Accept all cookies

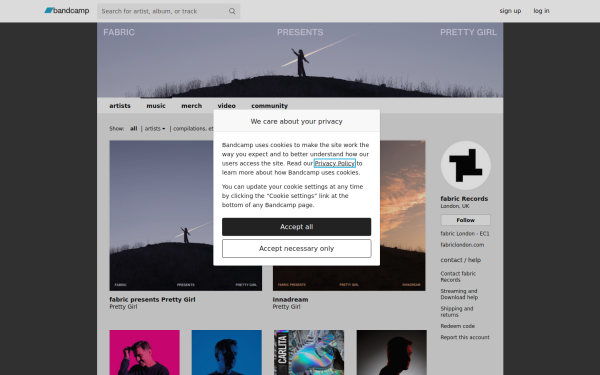(297, 227)
